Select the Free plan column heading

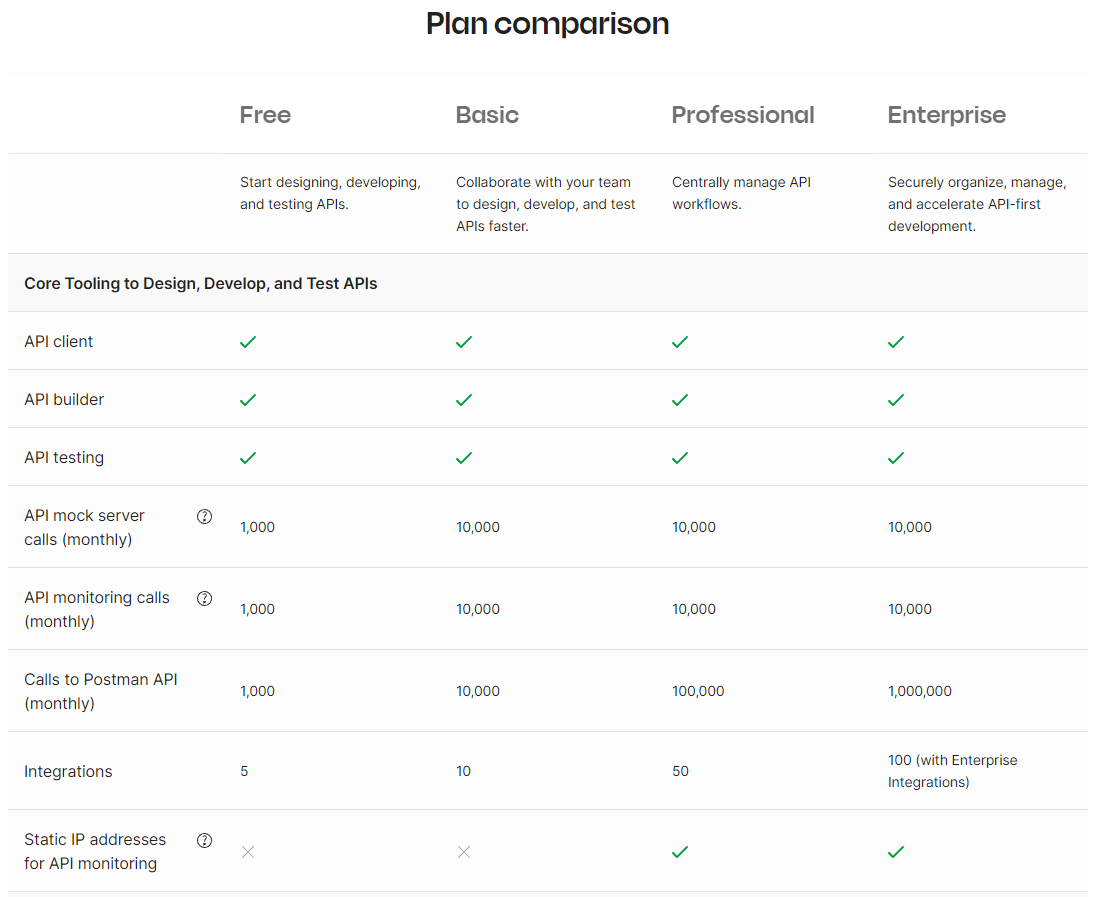[265, 115]
